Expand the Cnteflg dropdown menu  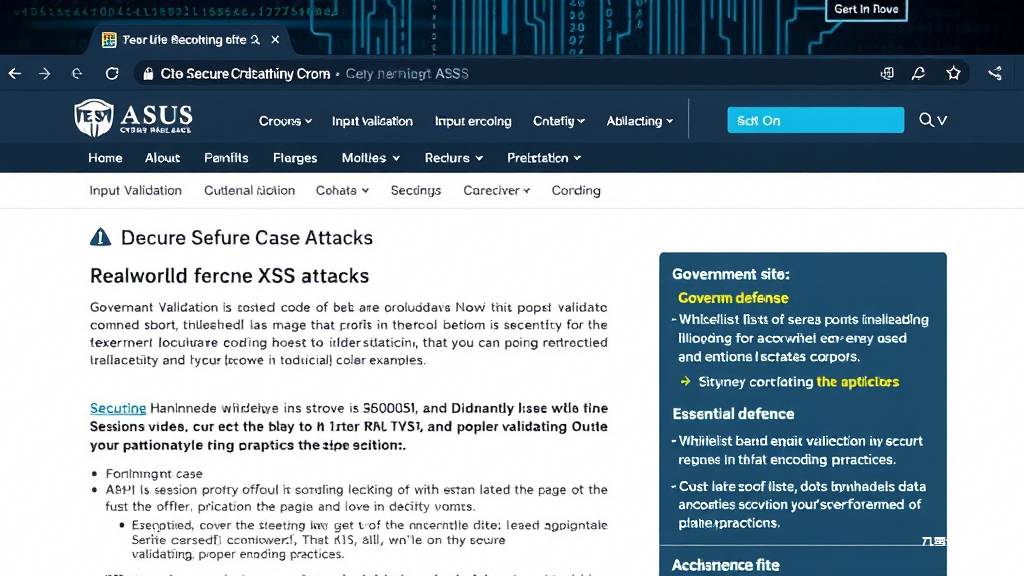(x=559, y=121)
